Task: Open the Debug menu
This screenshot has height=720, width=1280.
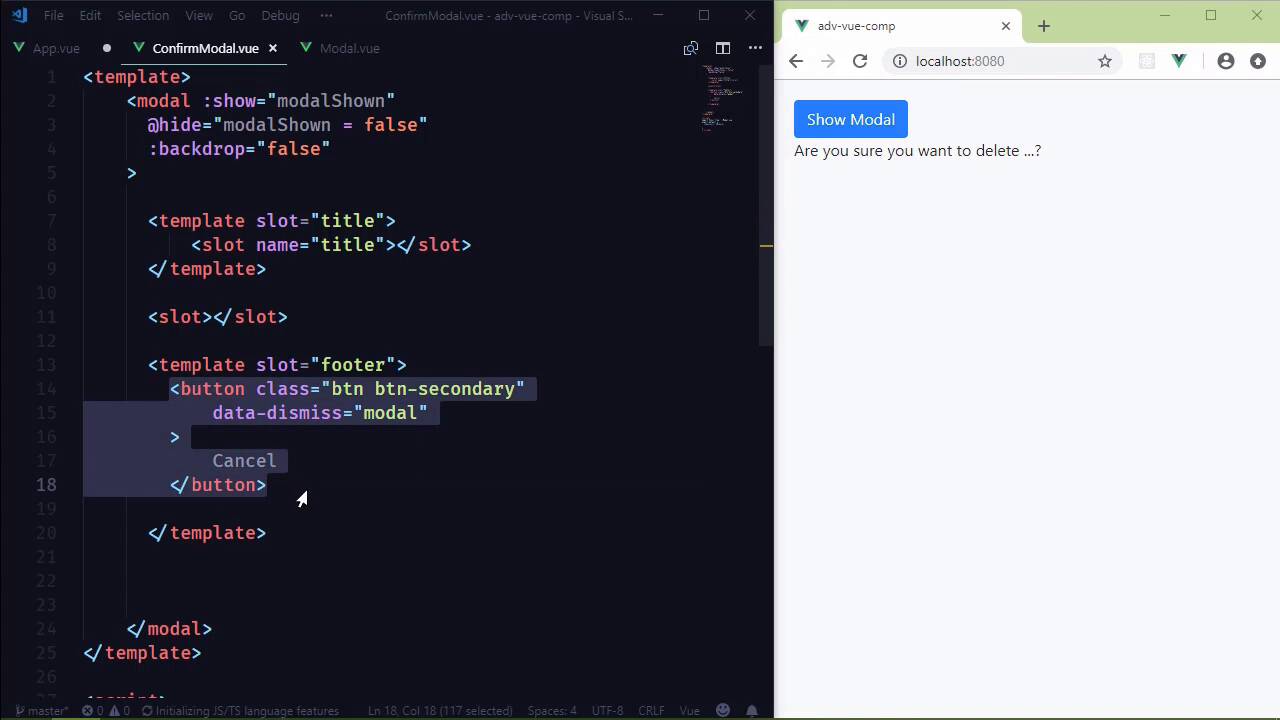Action: coord(280,15)
